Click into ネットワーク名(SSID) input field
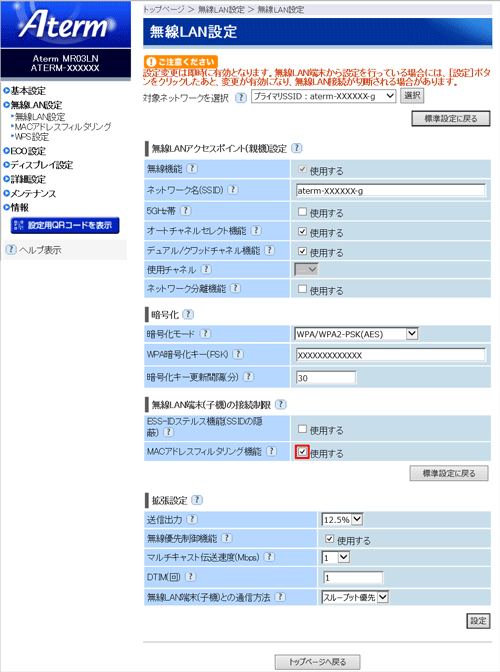This screenshot has height=672, width=500. pyautogui.click(x=391, y=190)
